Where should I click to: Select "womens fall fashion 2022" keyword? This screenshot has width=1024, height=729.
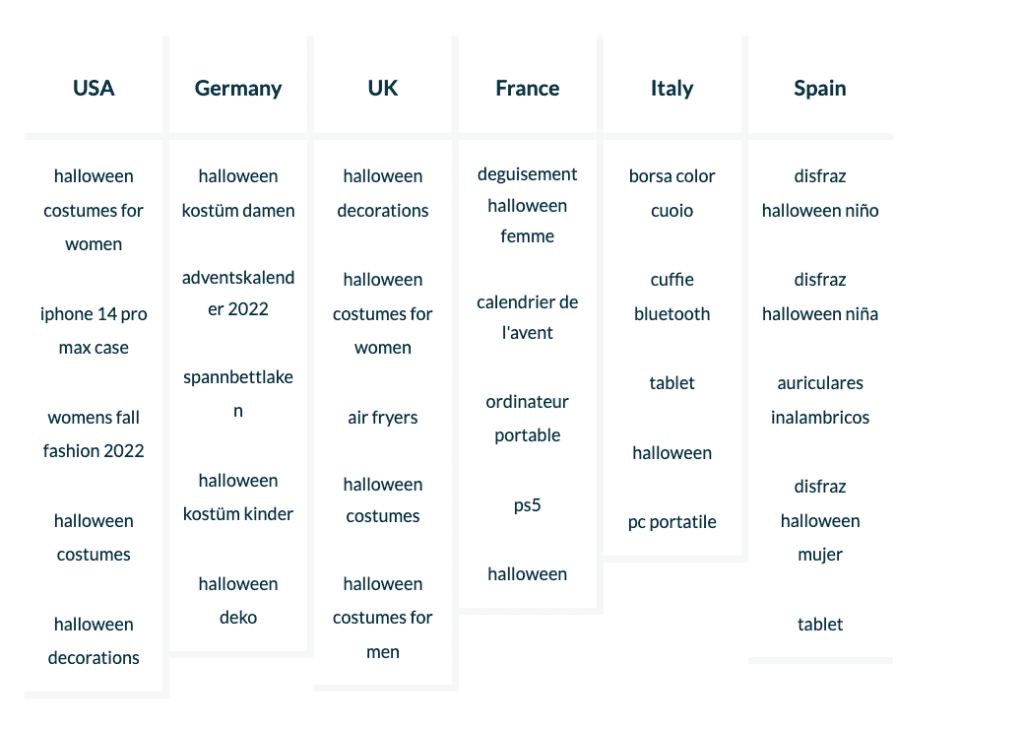pos(94,434)
